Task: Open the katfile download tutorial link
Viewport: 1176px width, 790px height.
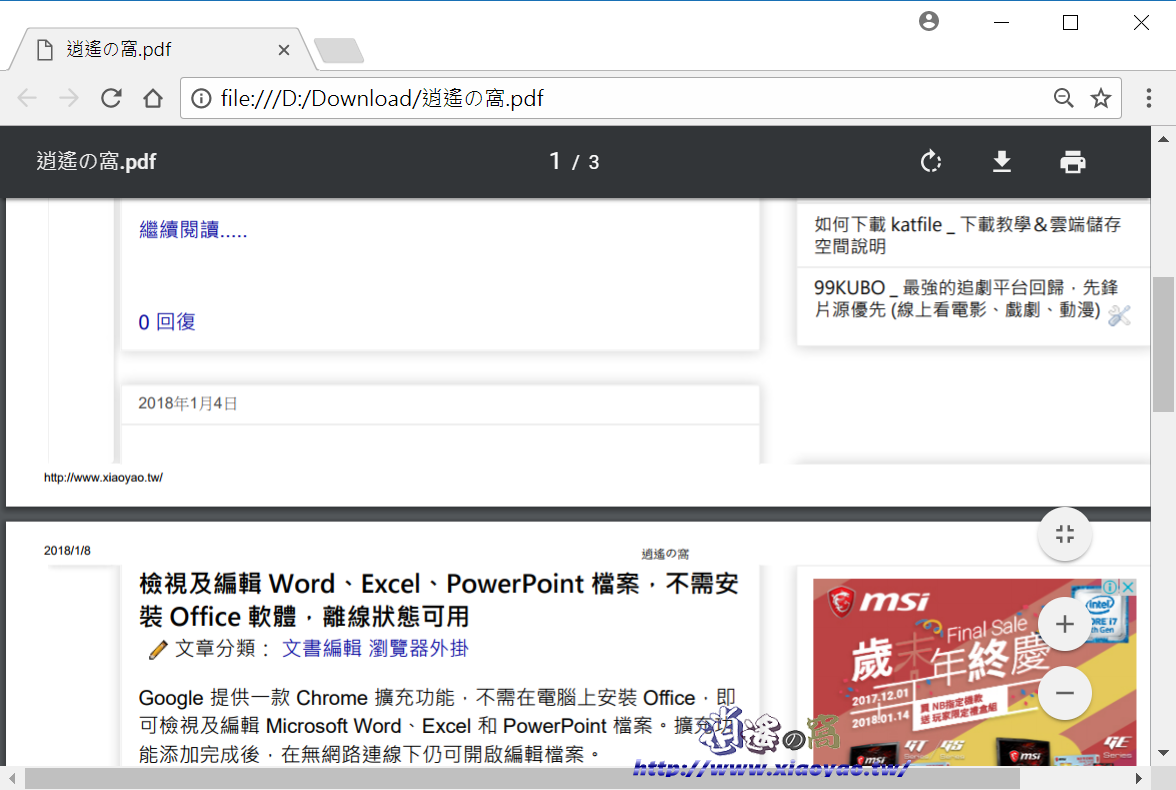Action: [x=968, y=235]
